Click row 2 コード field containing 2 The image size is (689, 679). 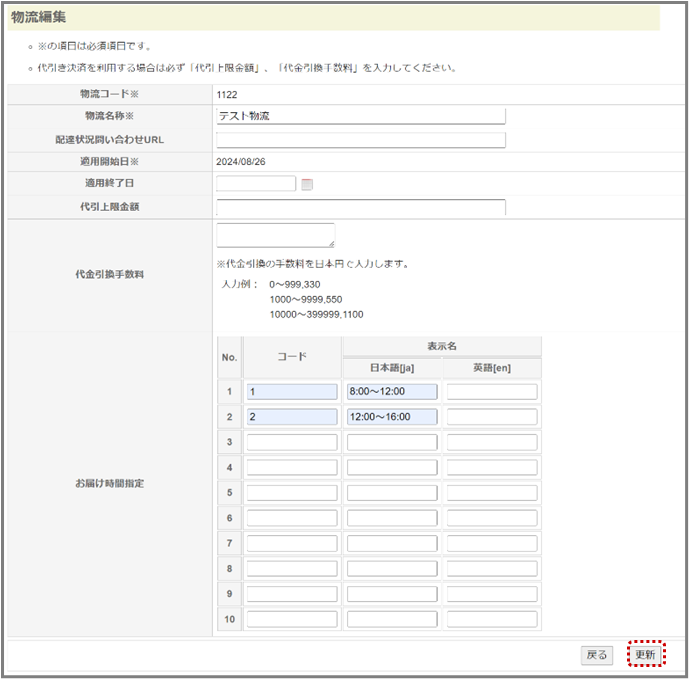point(292,417)
